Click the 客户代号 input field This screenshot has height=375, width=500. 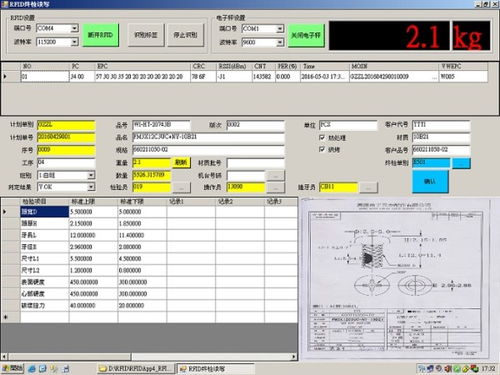tap(441, 125)
